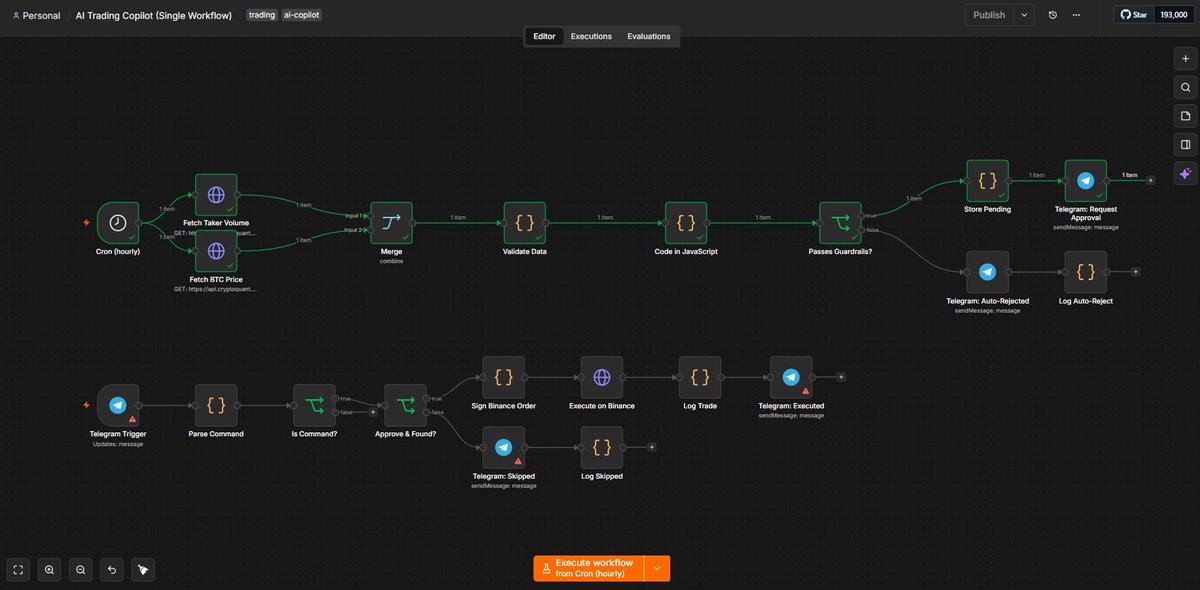Screen dimensions: 1200x590
Task: Zoom in on the workflow canvas
Action: tap(49, 570)
